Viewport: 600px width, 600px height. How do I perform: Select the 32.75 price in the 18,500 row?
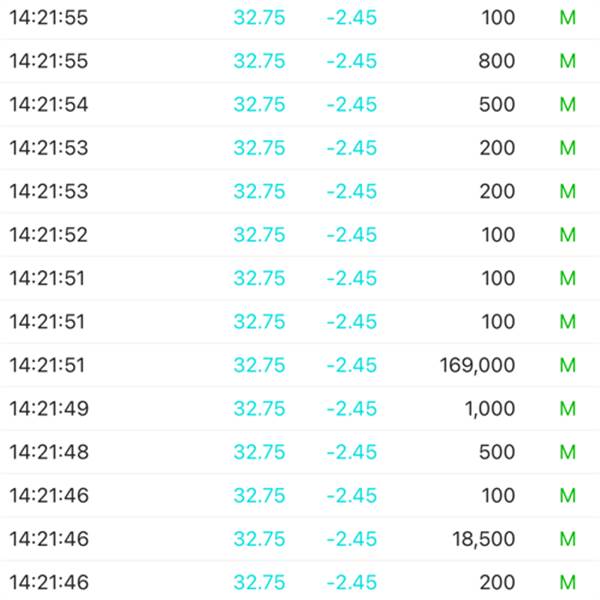tap(259, 539)
